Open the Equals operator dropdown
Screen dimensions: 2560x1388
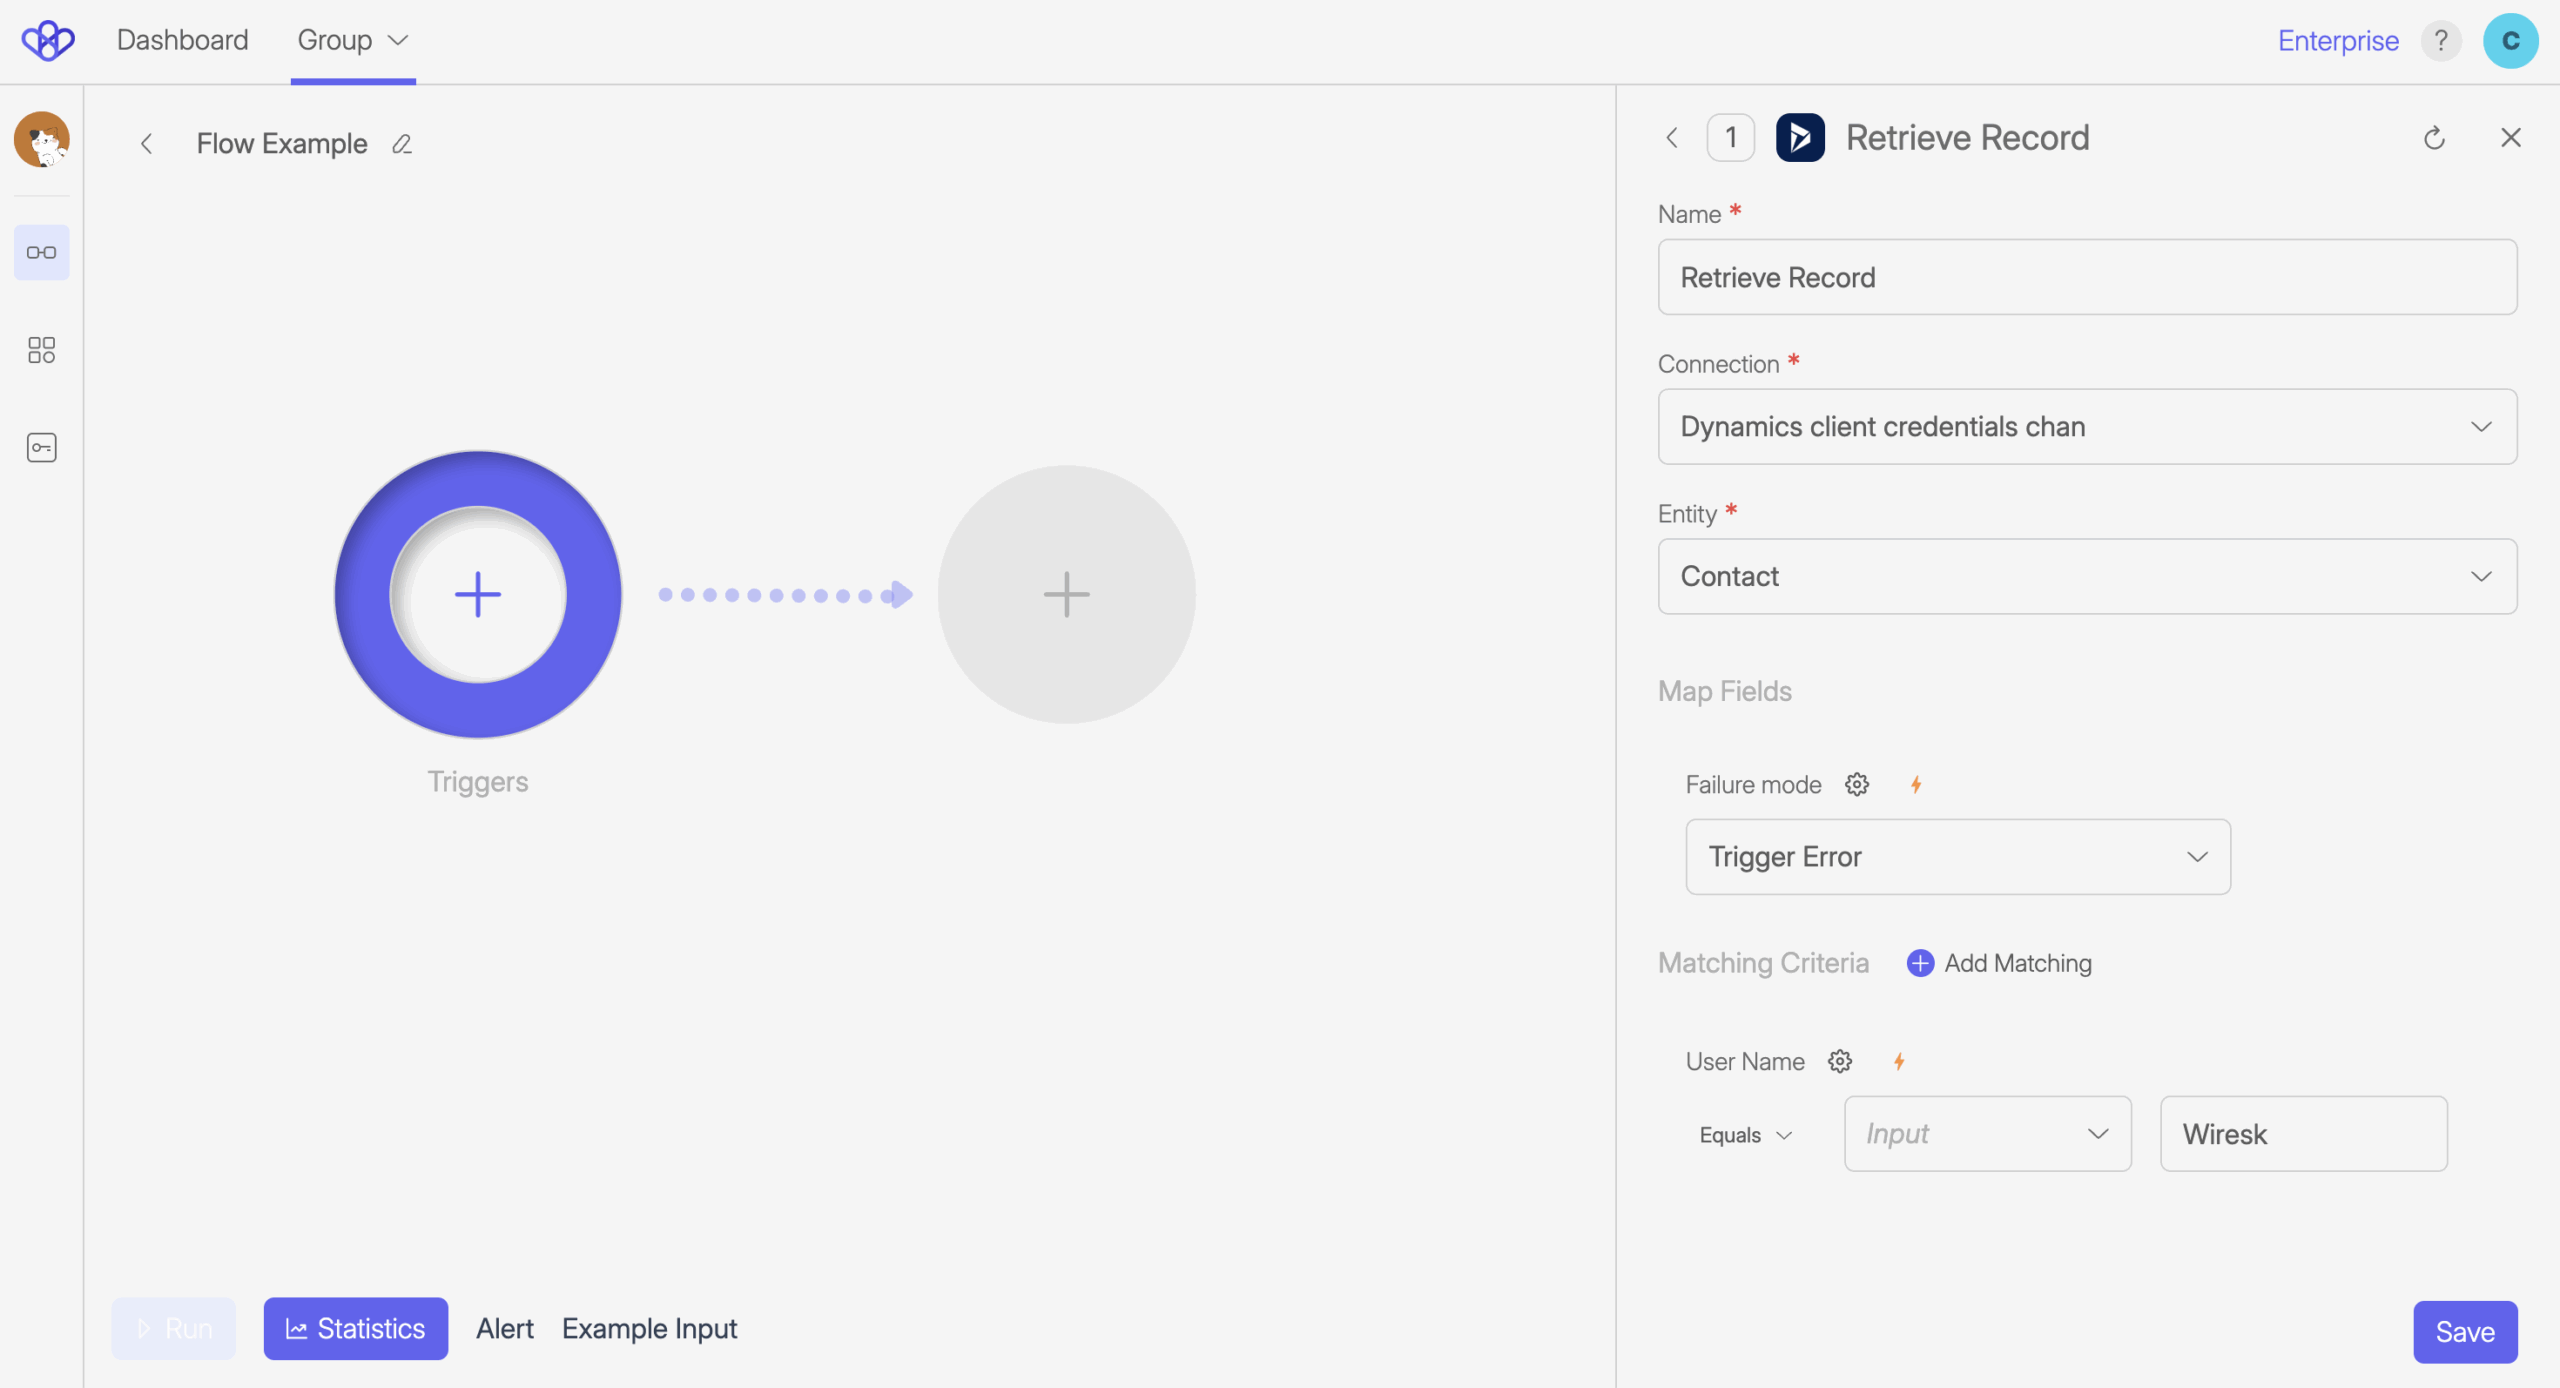[1746, 1135]
